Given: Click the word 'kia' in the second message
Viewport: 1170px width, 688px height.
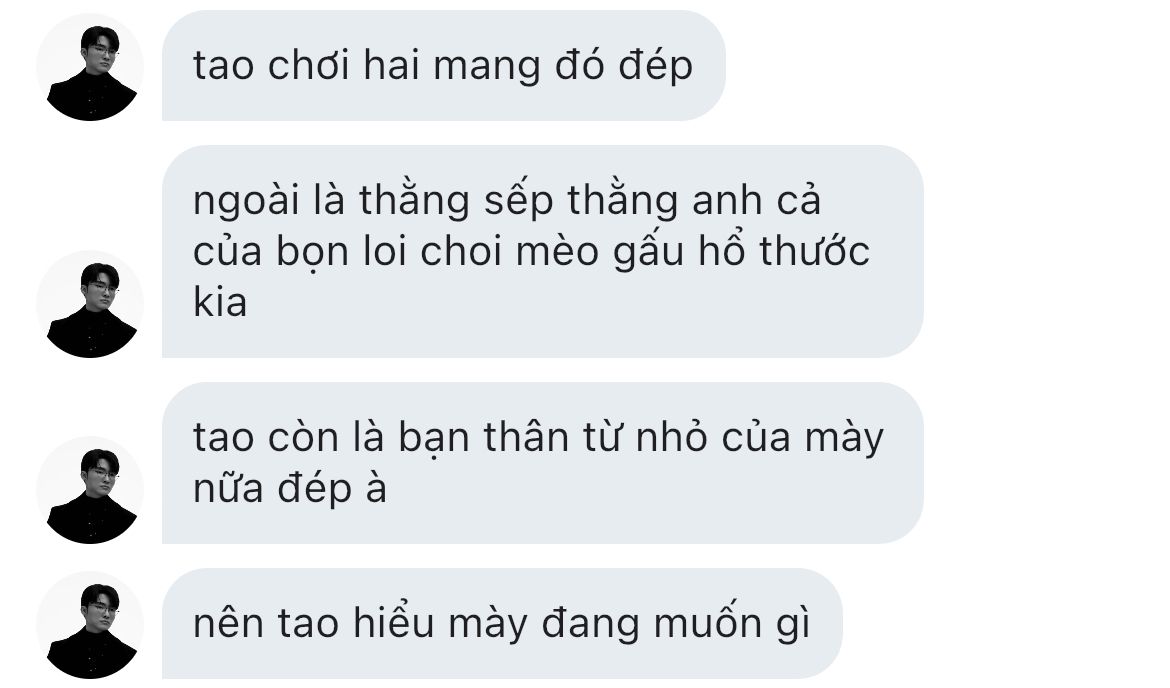Looking at the screenshot, I should click(219, 303).
